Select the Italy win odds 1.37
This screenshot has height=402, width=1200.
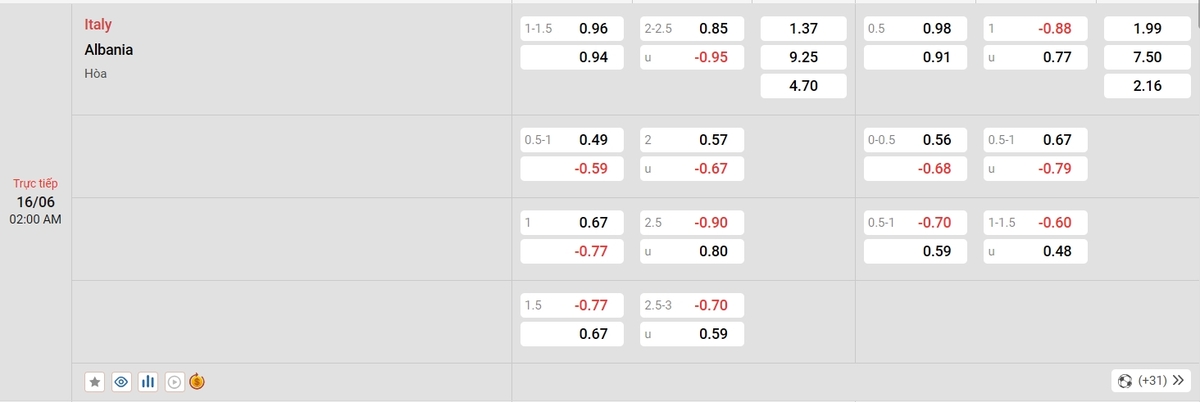click(804, 29)
